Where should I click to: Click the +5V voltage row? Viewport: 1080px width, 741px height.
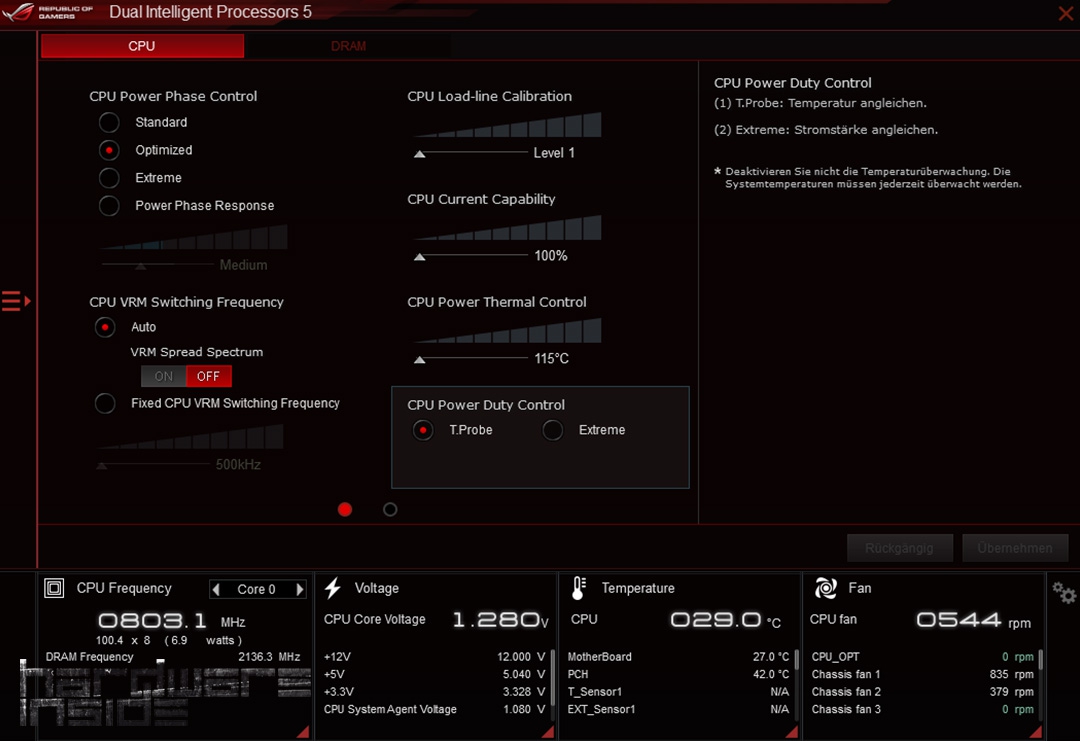pyautogui.click(x=435, y=674)
